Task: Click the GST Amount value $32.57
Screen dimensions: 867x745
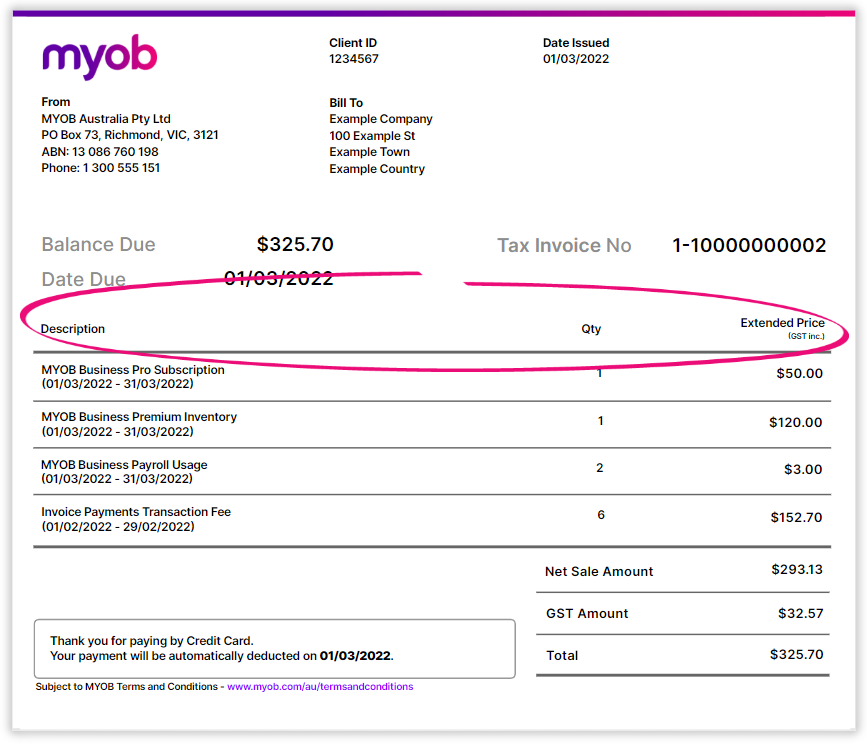Action: click(800, 614)
